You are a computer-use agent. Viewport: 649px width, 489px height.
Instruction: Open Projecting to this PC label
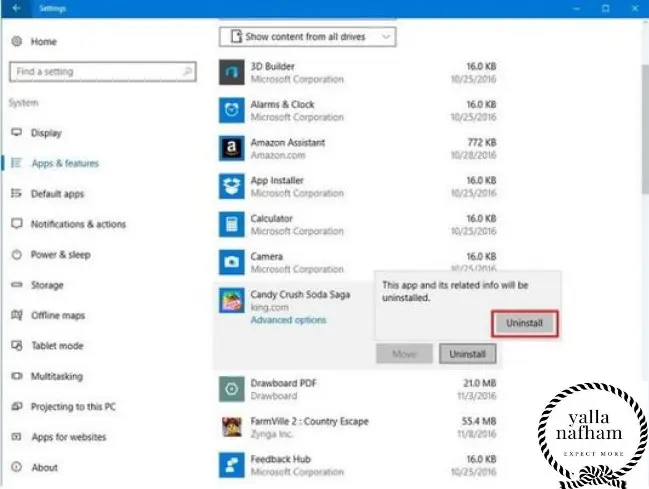coord(73,407)
